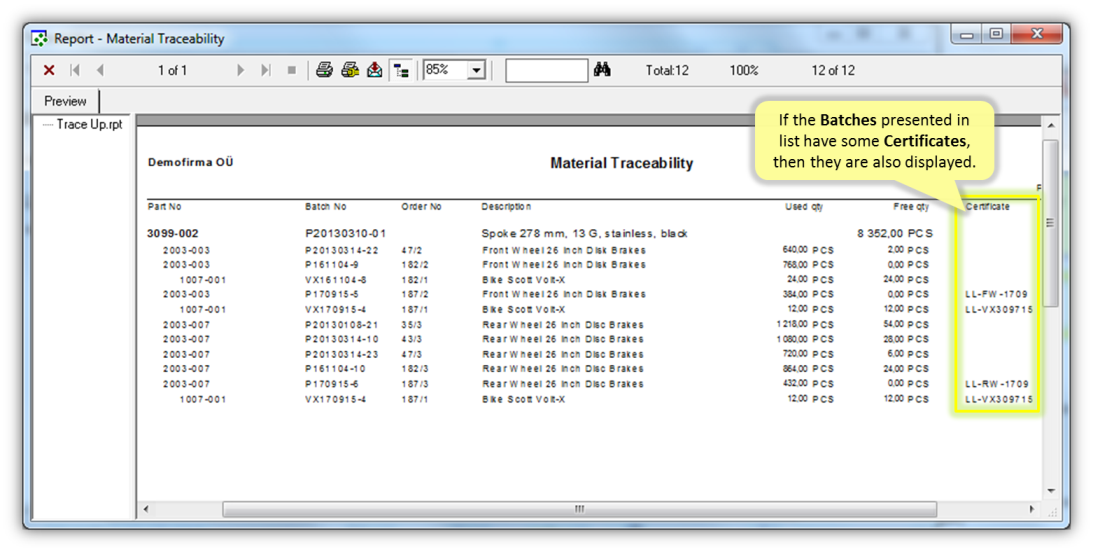The image size is (1093, 552).
Task: Click the vertical scrollbar thumb
Action: [x=1050, y=223]
